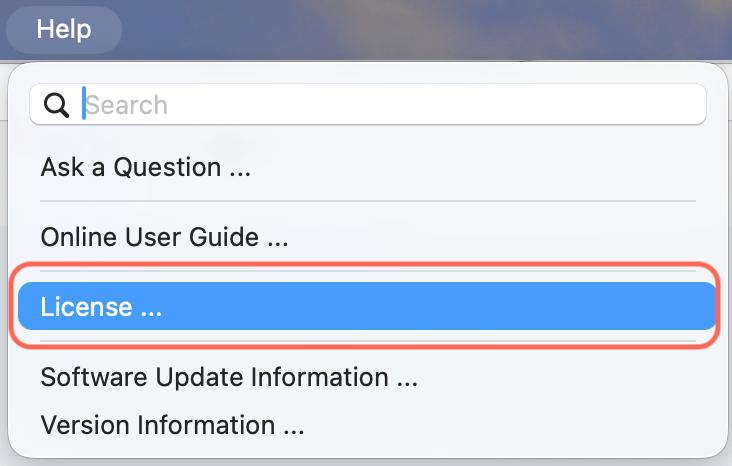732x466 pixels.
Task: Check Software Update Information entry
Action: point(229,378)
